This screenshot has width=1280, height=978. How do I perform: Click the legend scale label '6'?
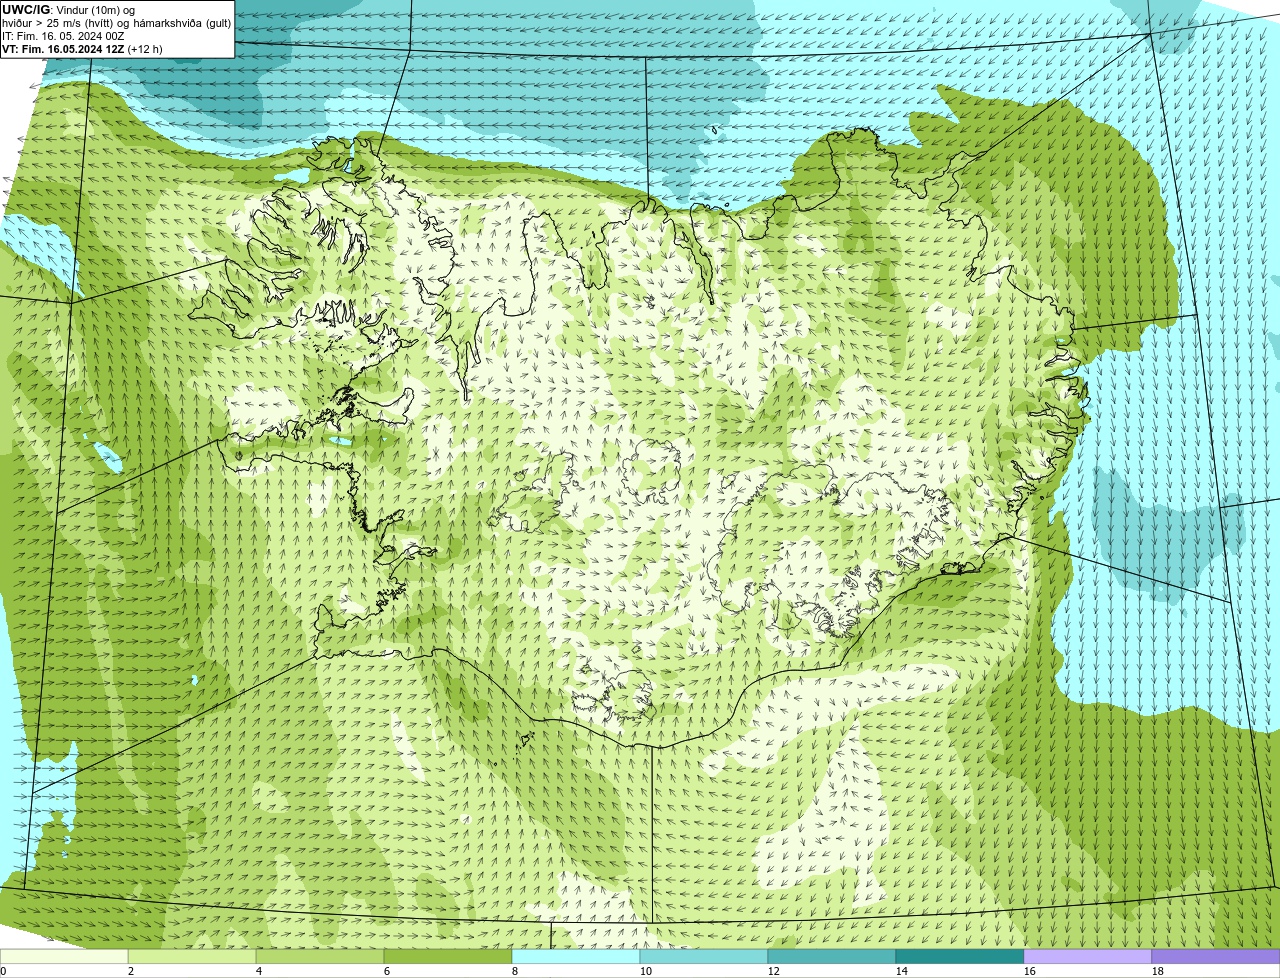coord(387,971)
